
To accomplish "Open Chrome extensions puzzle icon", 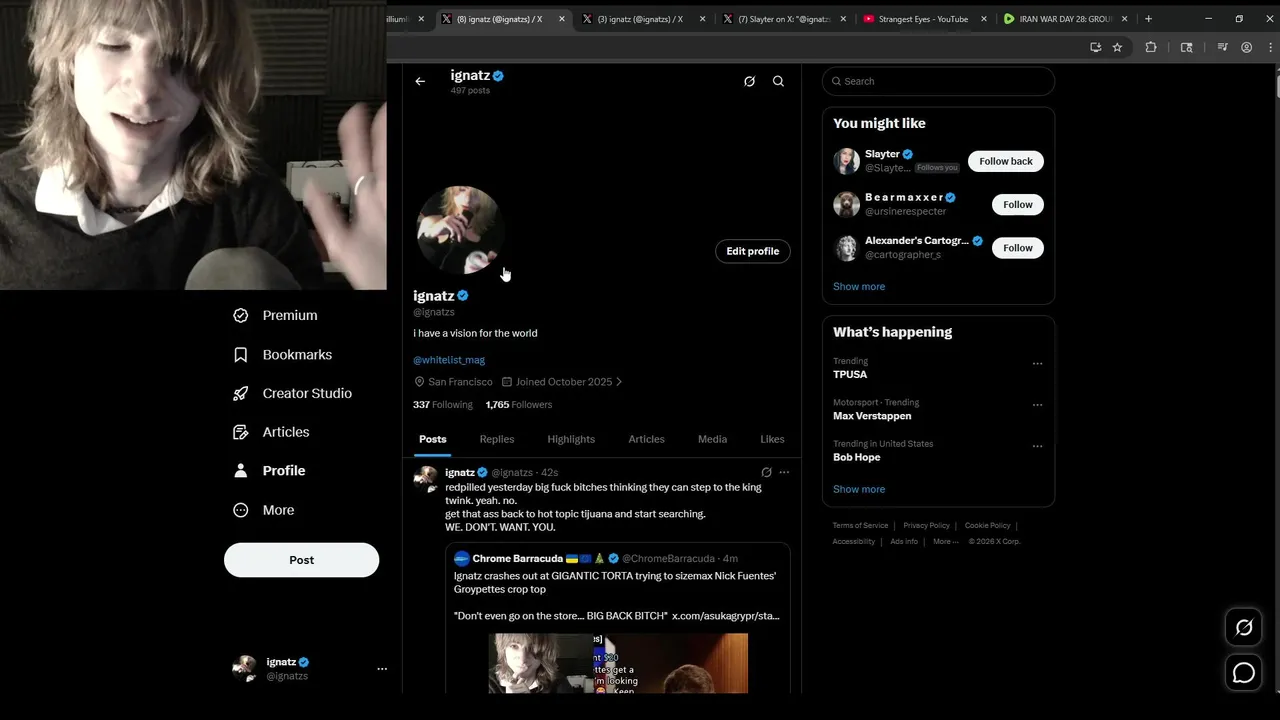I will (x=1151, y=47).
